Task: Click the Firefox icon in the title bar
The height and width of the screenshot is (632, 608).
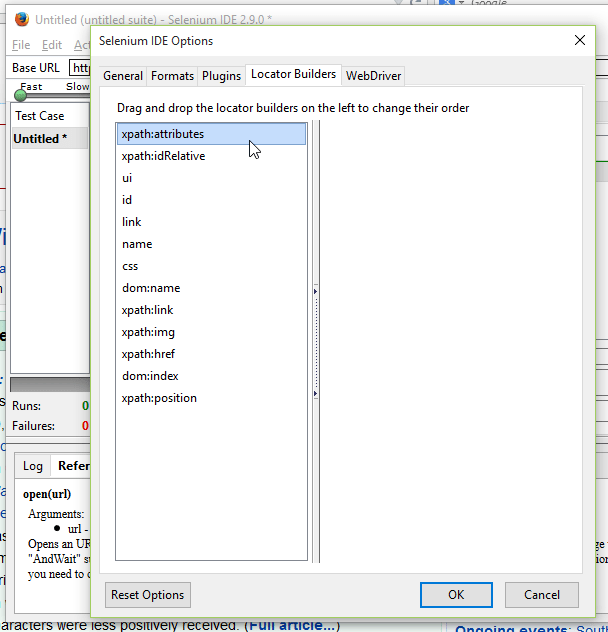Action: [22, 19]
